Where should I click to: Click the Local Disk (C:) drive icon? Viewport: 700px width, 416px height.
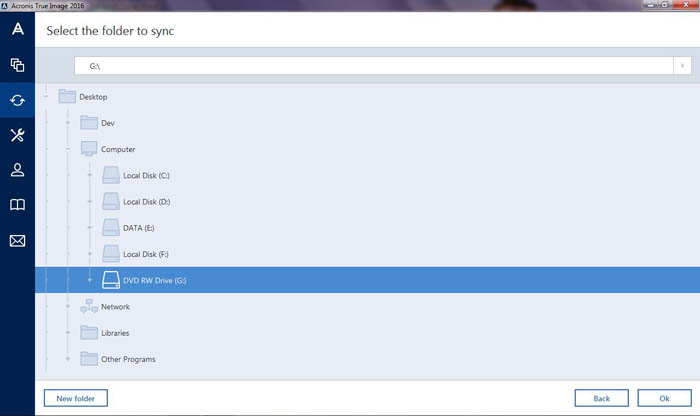(111, 175)
